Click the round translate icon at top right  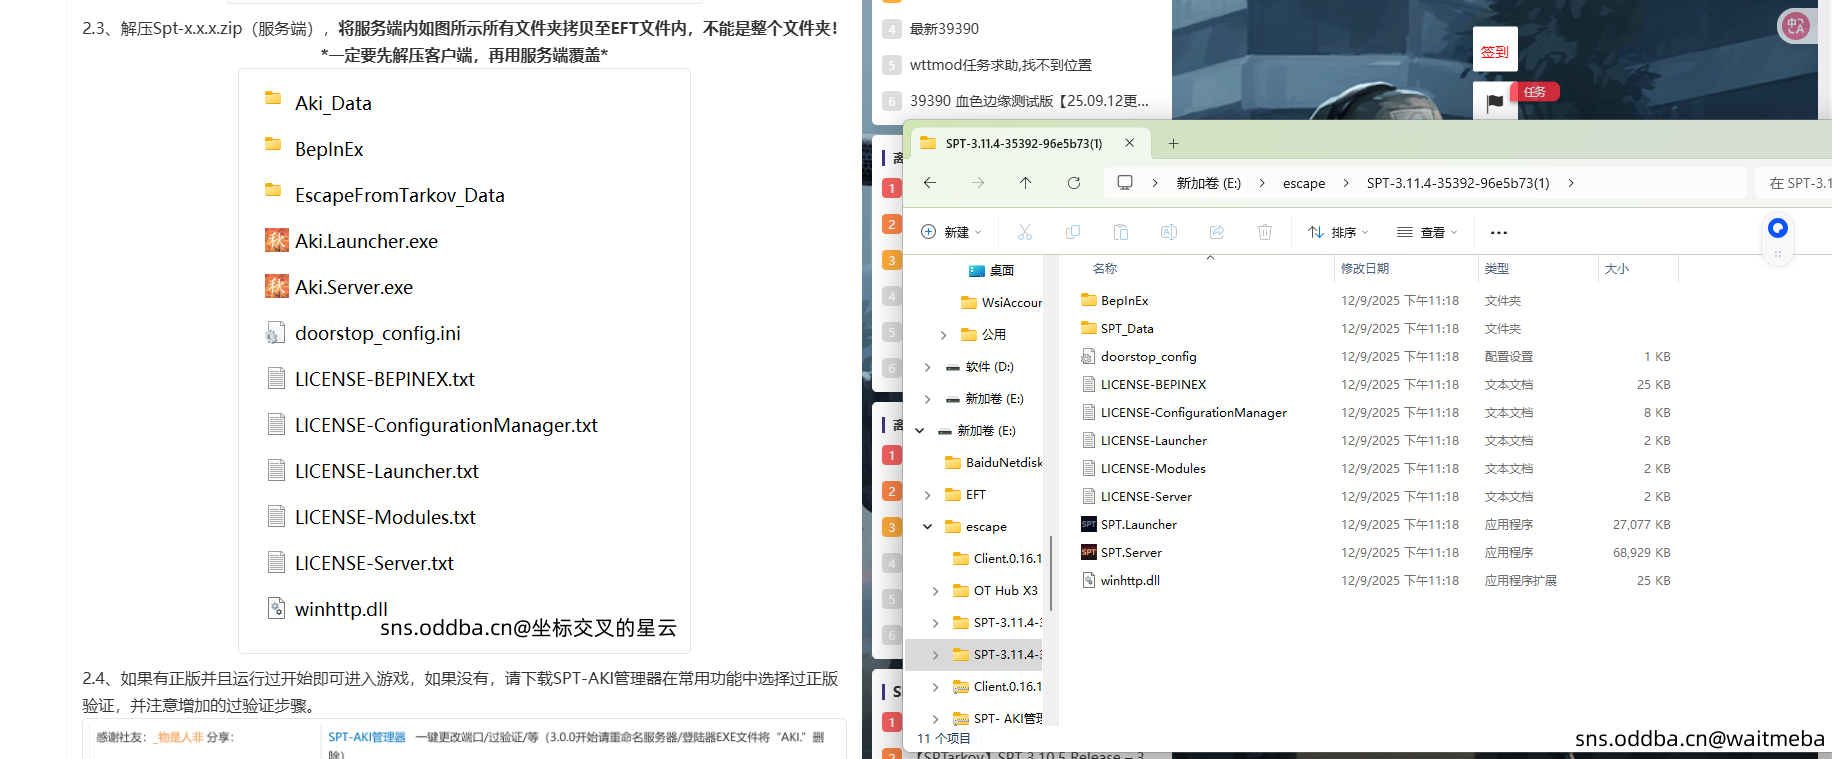pyautogui.click(x=1796, y=26)
